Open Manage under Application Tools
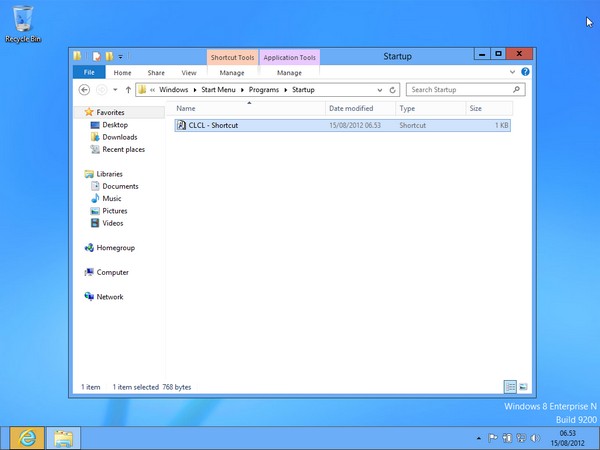Viewport: 600px width, 450px height. click(289, 73)
